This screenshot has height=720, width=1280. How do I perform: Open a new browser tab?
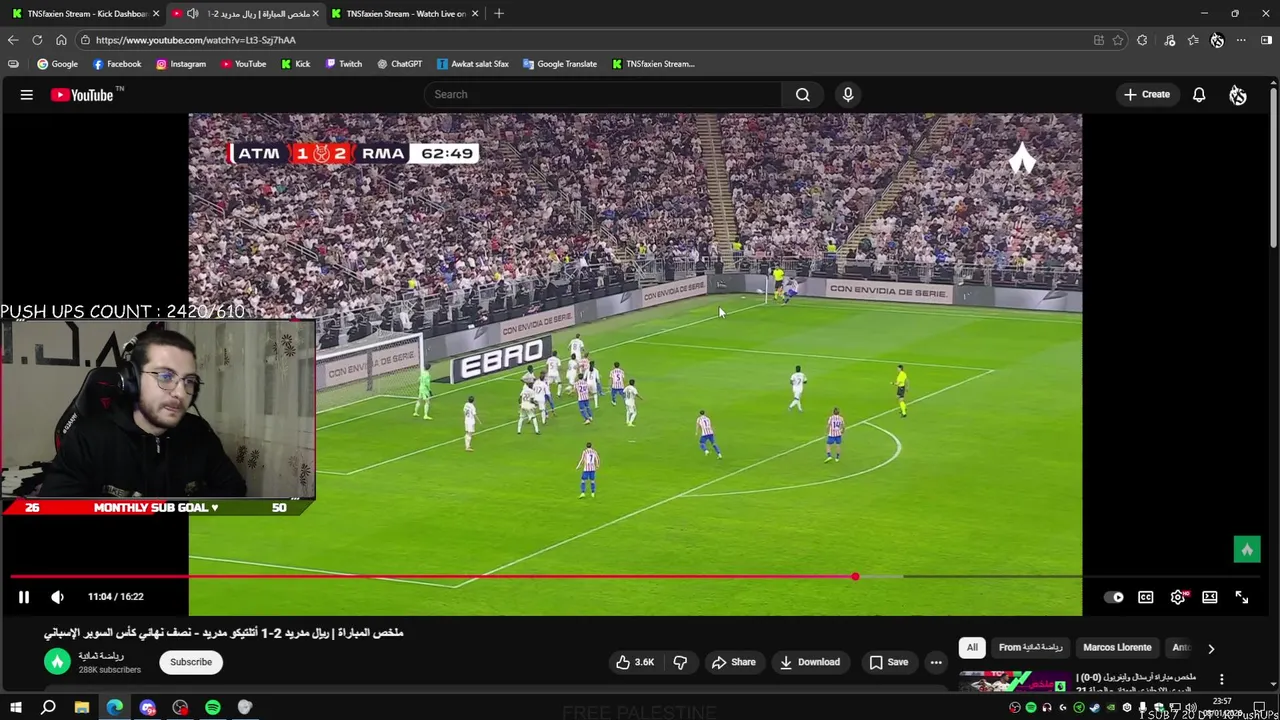[499, 13]
